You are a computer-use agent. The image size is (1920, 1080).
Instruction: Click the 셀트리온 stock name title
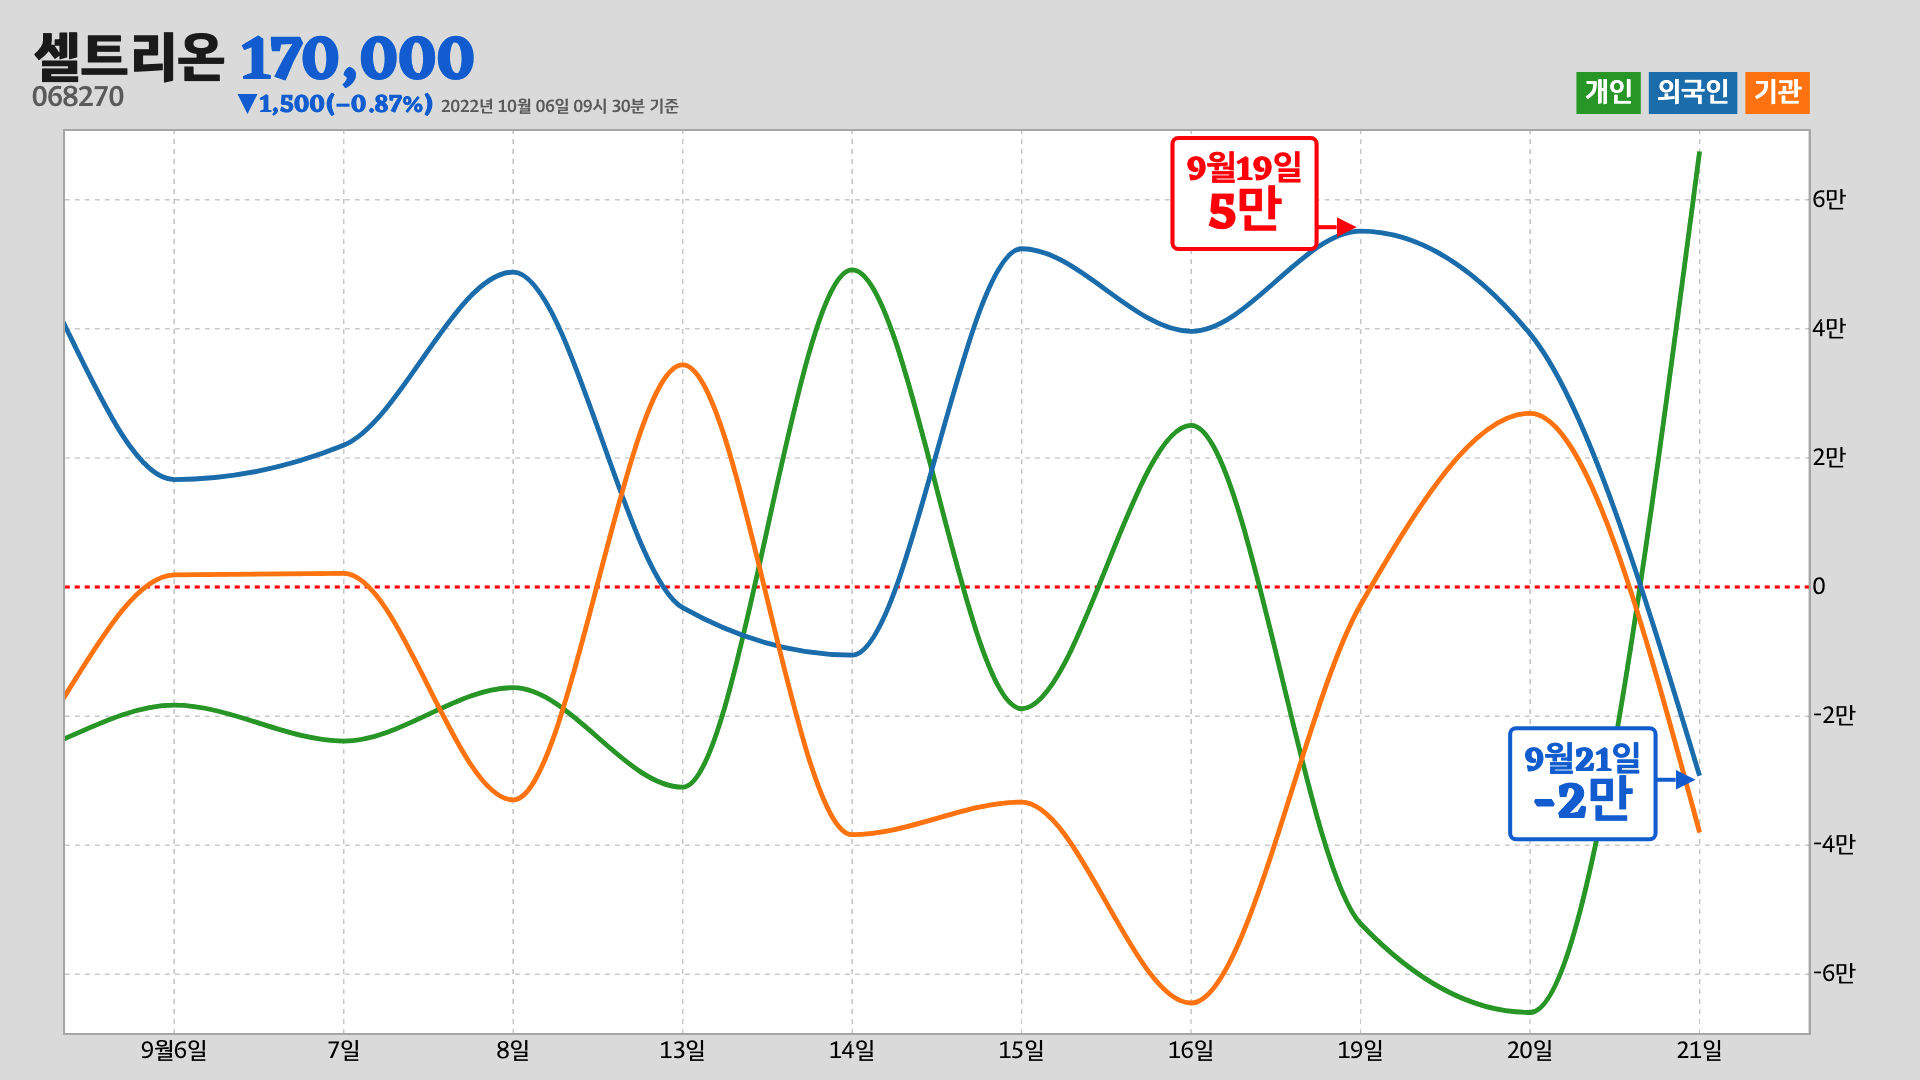(x=129, y=57)
